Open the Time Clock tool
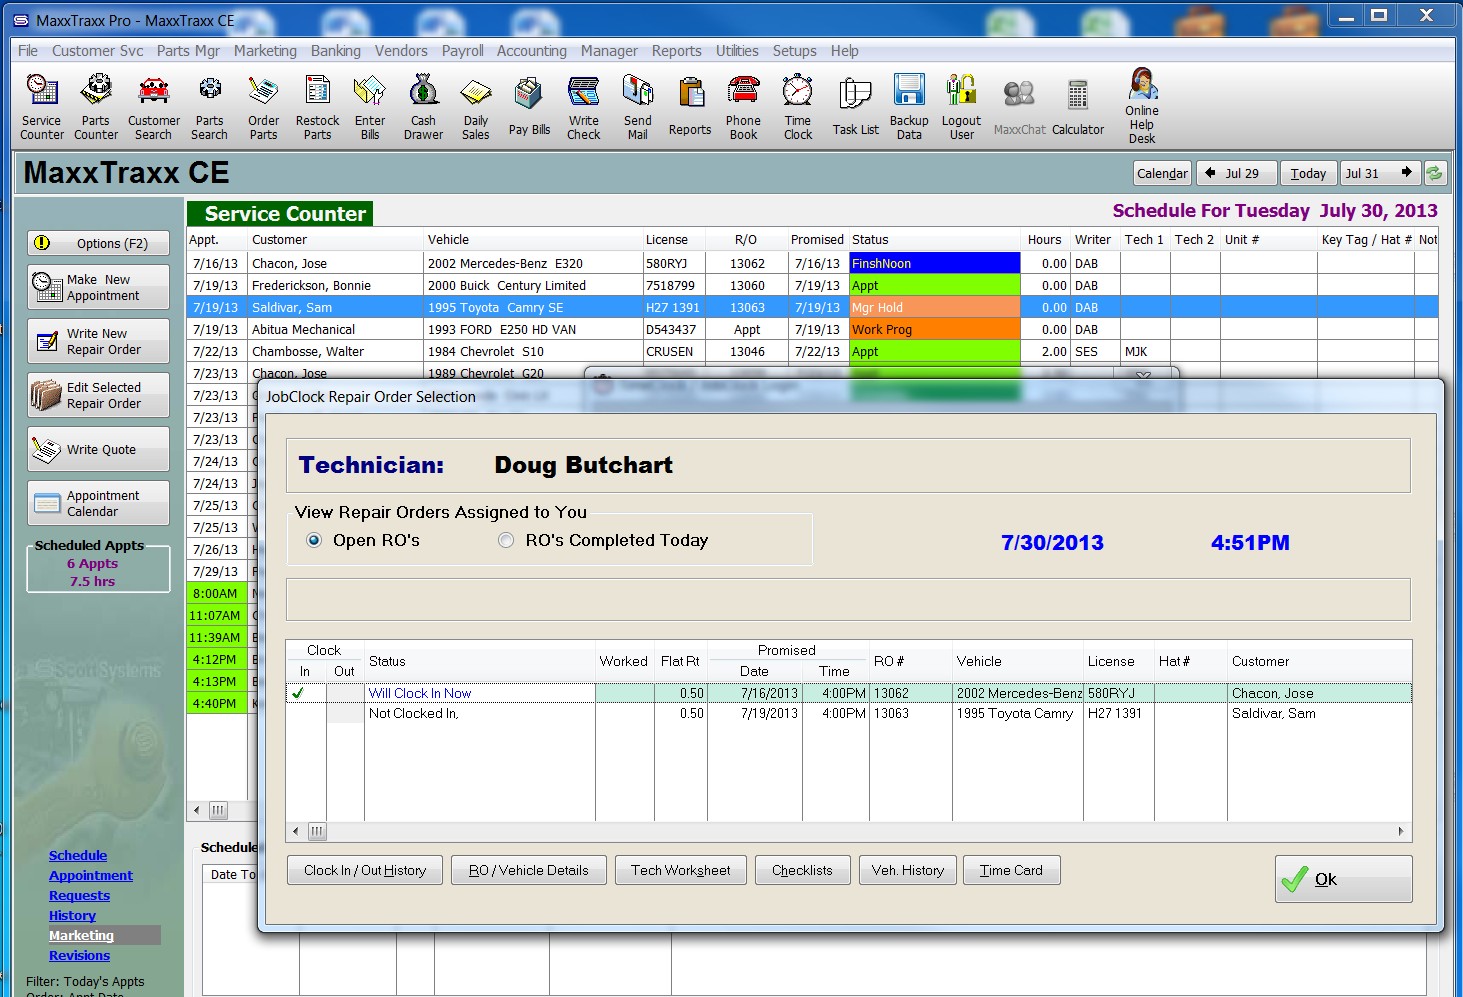Screen dimensions: 1463x997 [x=798, y=107]
